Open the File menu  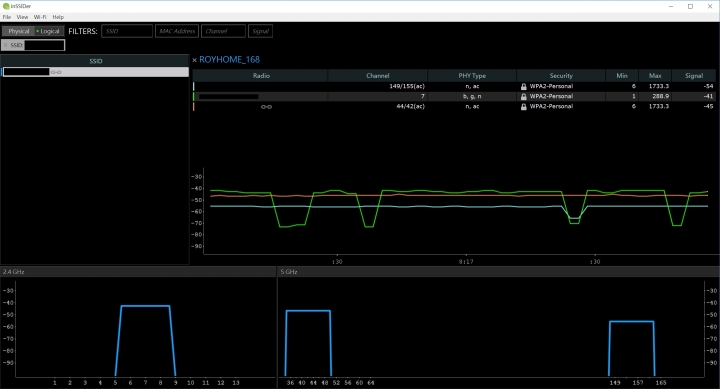pos(7,17)
